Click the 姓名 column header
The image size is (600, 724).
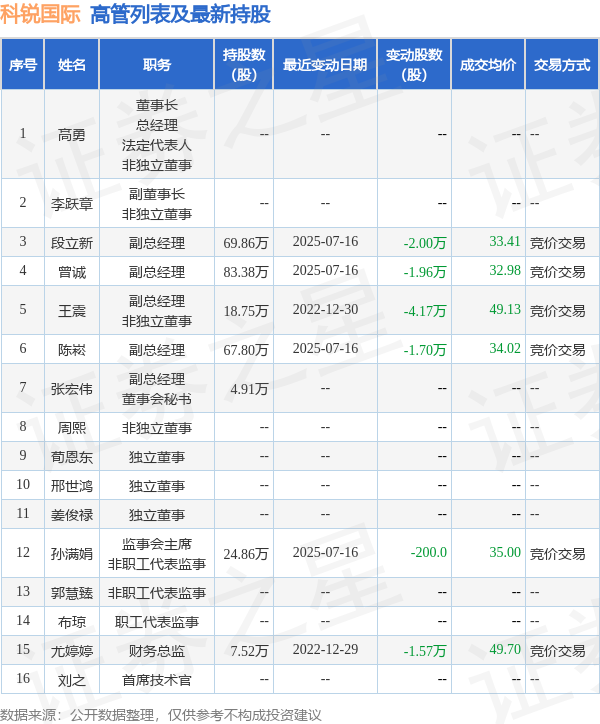pyautogui.click(x=72, y=65)
